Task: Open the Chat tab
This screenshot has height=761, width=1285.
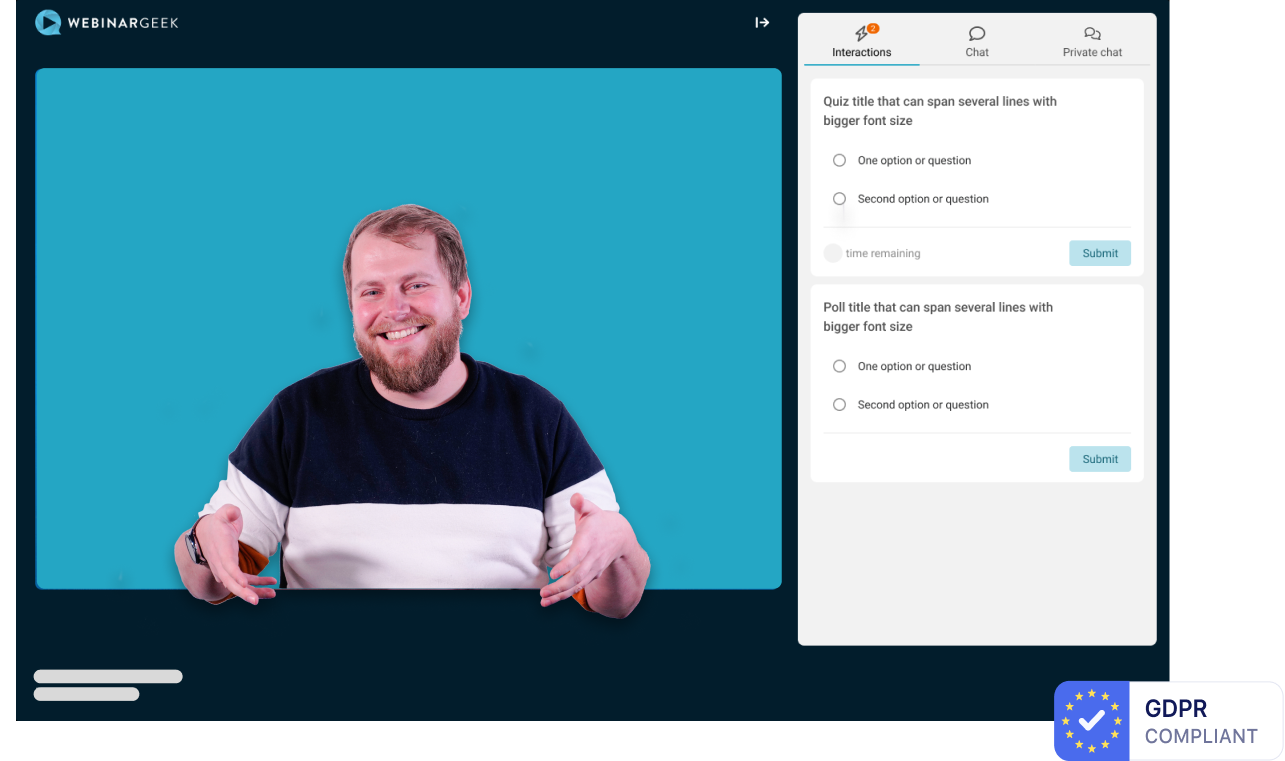Action: pyautogui.click(x=977, y=42)
